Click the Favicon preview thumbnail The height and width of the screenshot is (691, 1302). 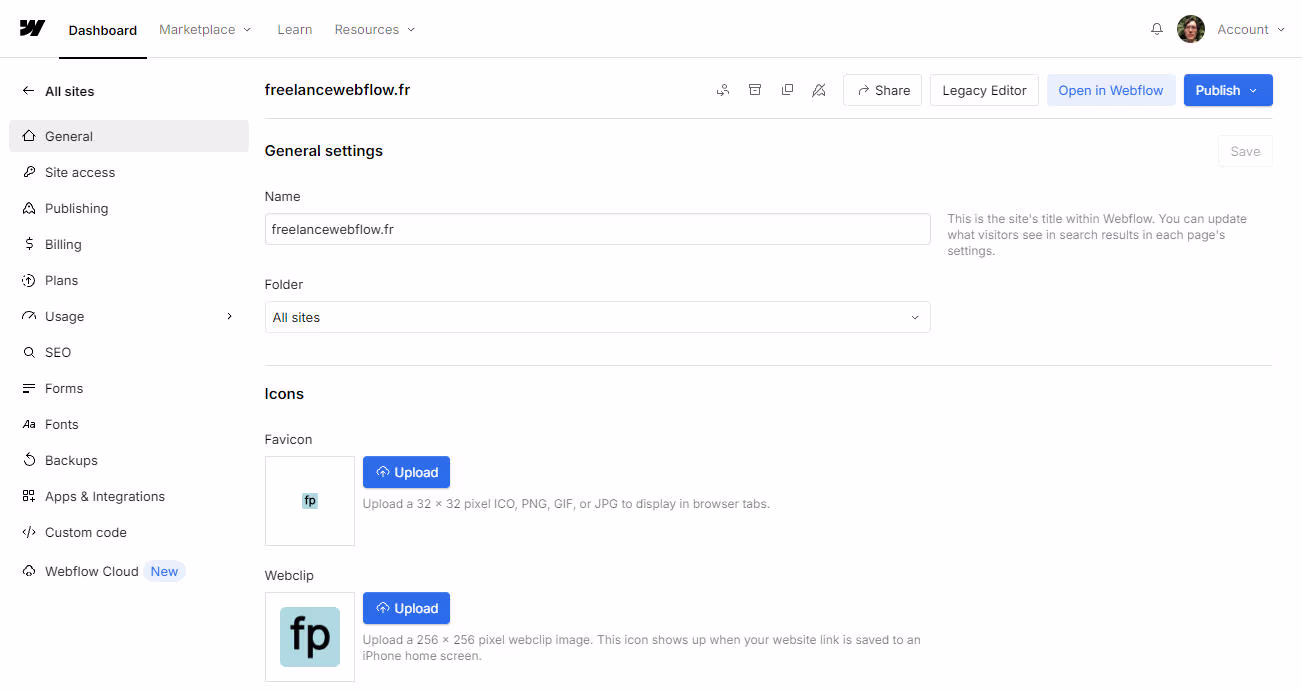pos(310,501)
